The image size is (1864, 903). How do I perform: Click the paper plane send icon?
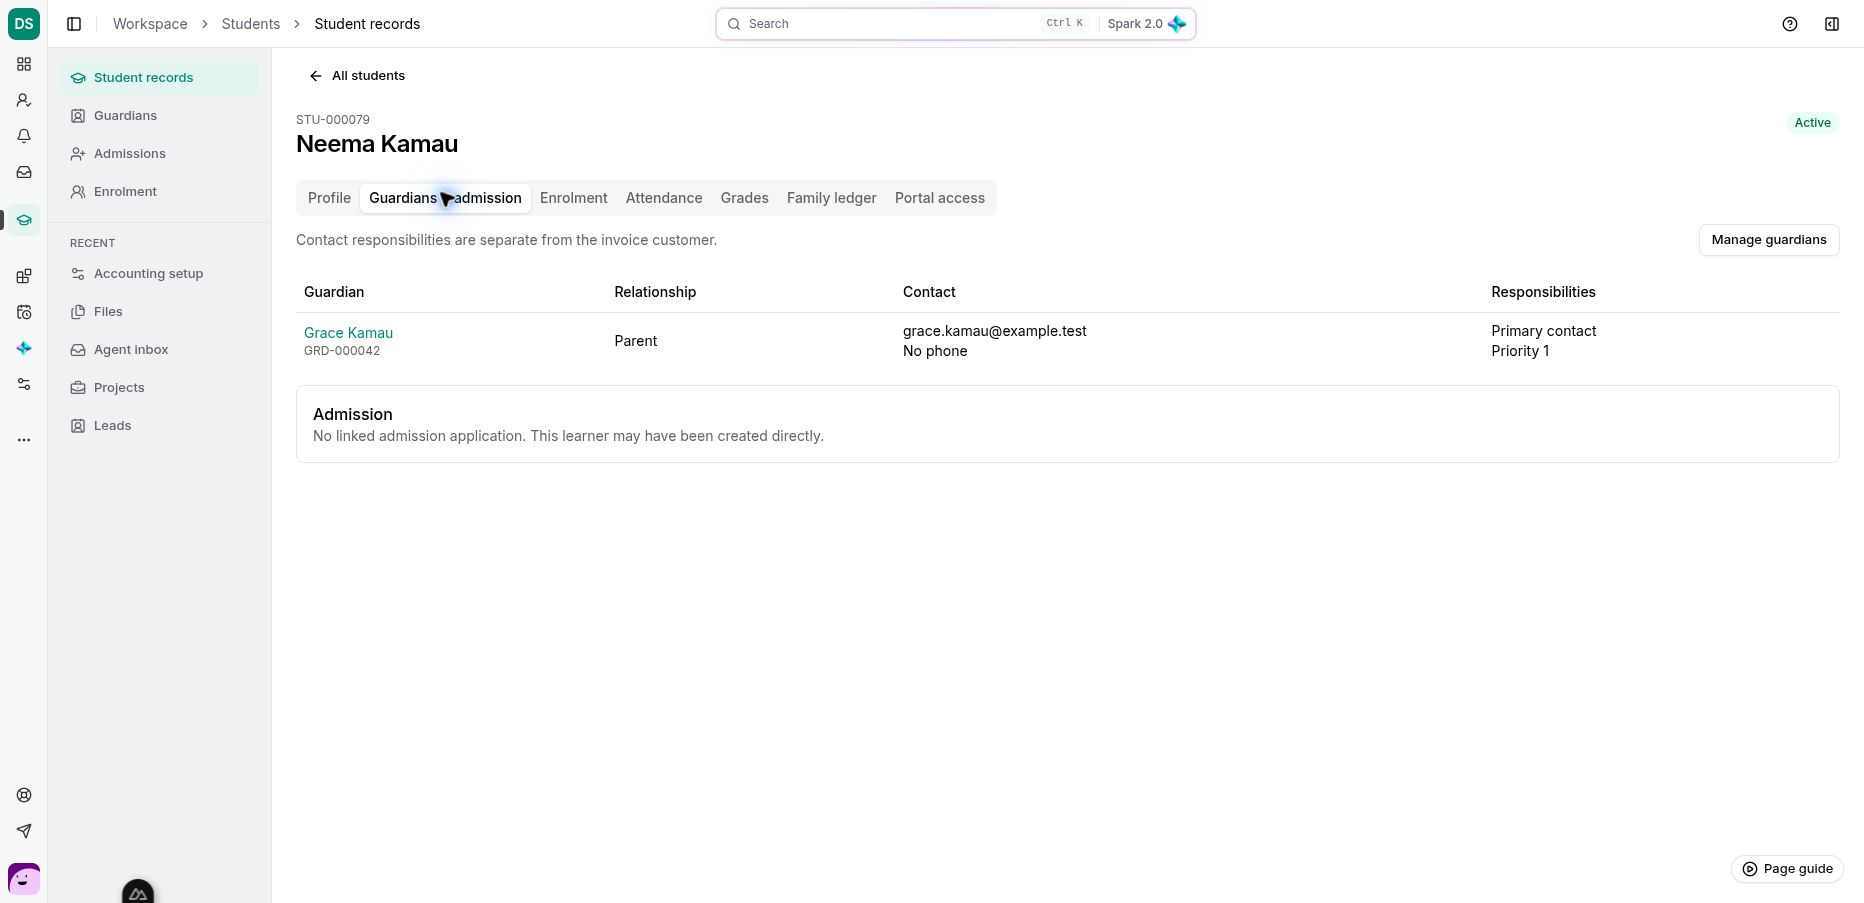pyautogui.click(x=24, y=831)
